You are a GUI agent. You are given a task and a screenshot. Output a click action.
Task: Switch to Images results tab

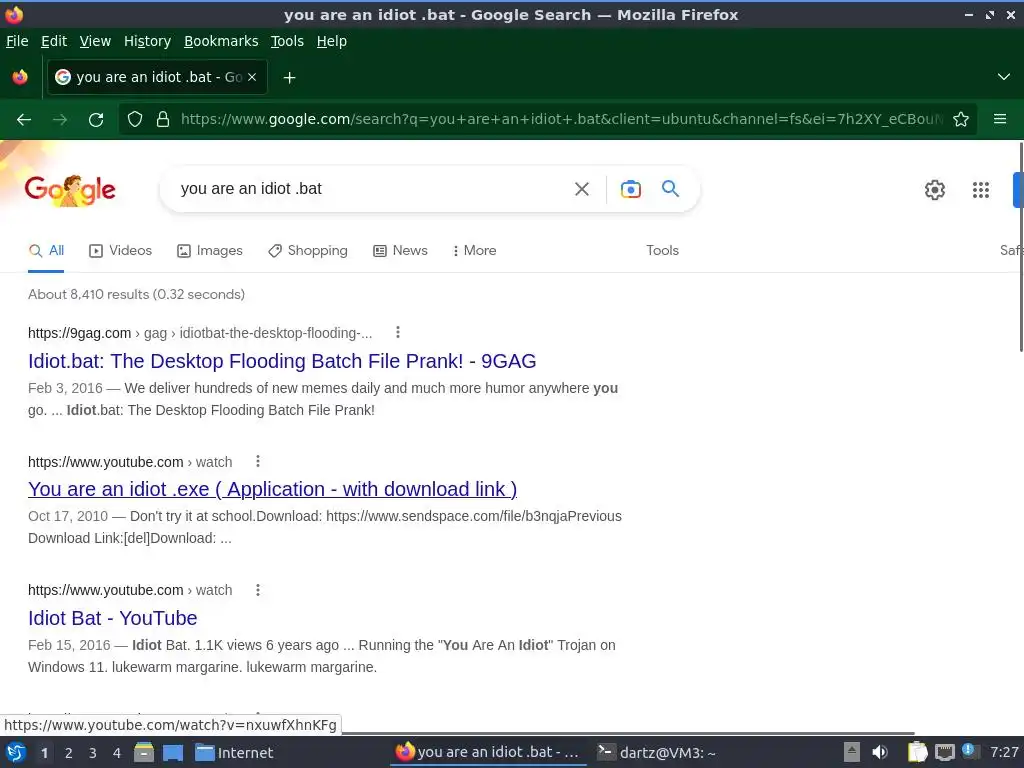tap(210, 251)
